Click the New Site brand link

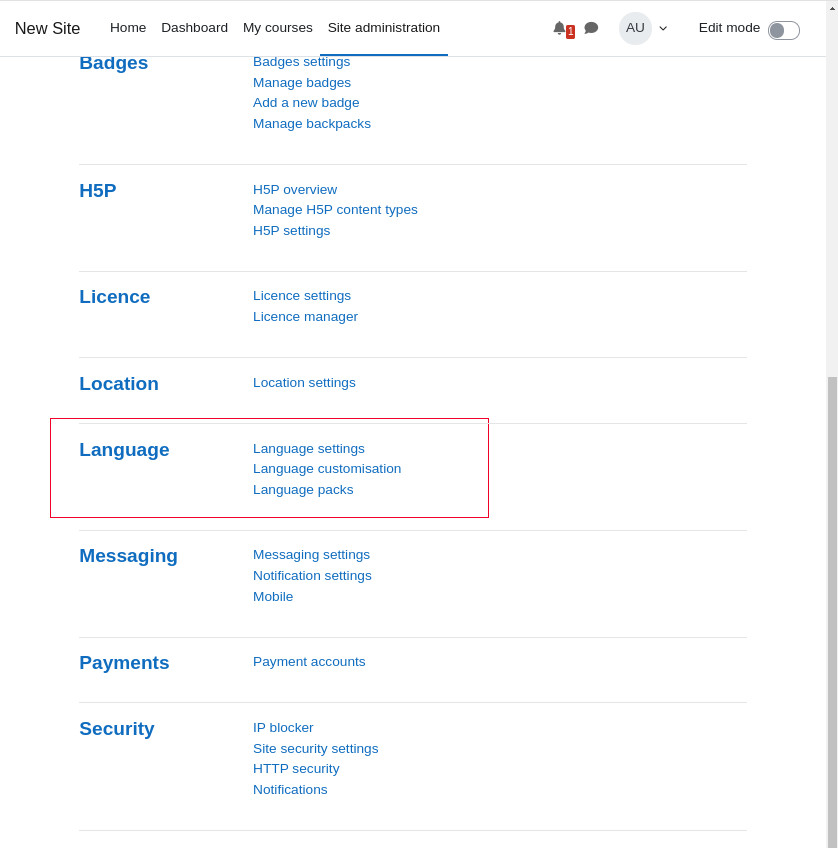click(47, 29)
